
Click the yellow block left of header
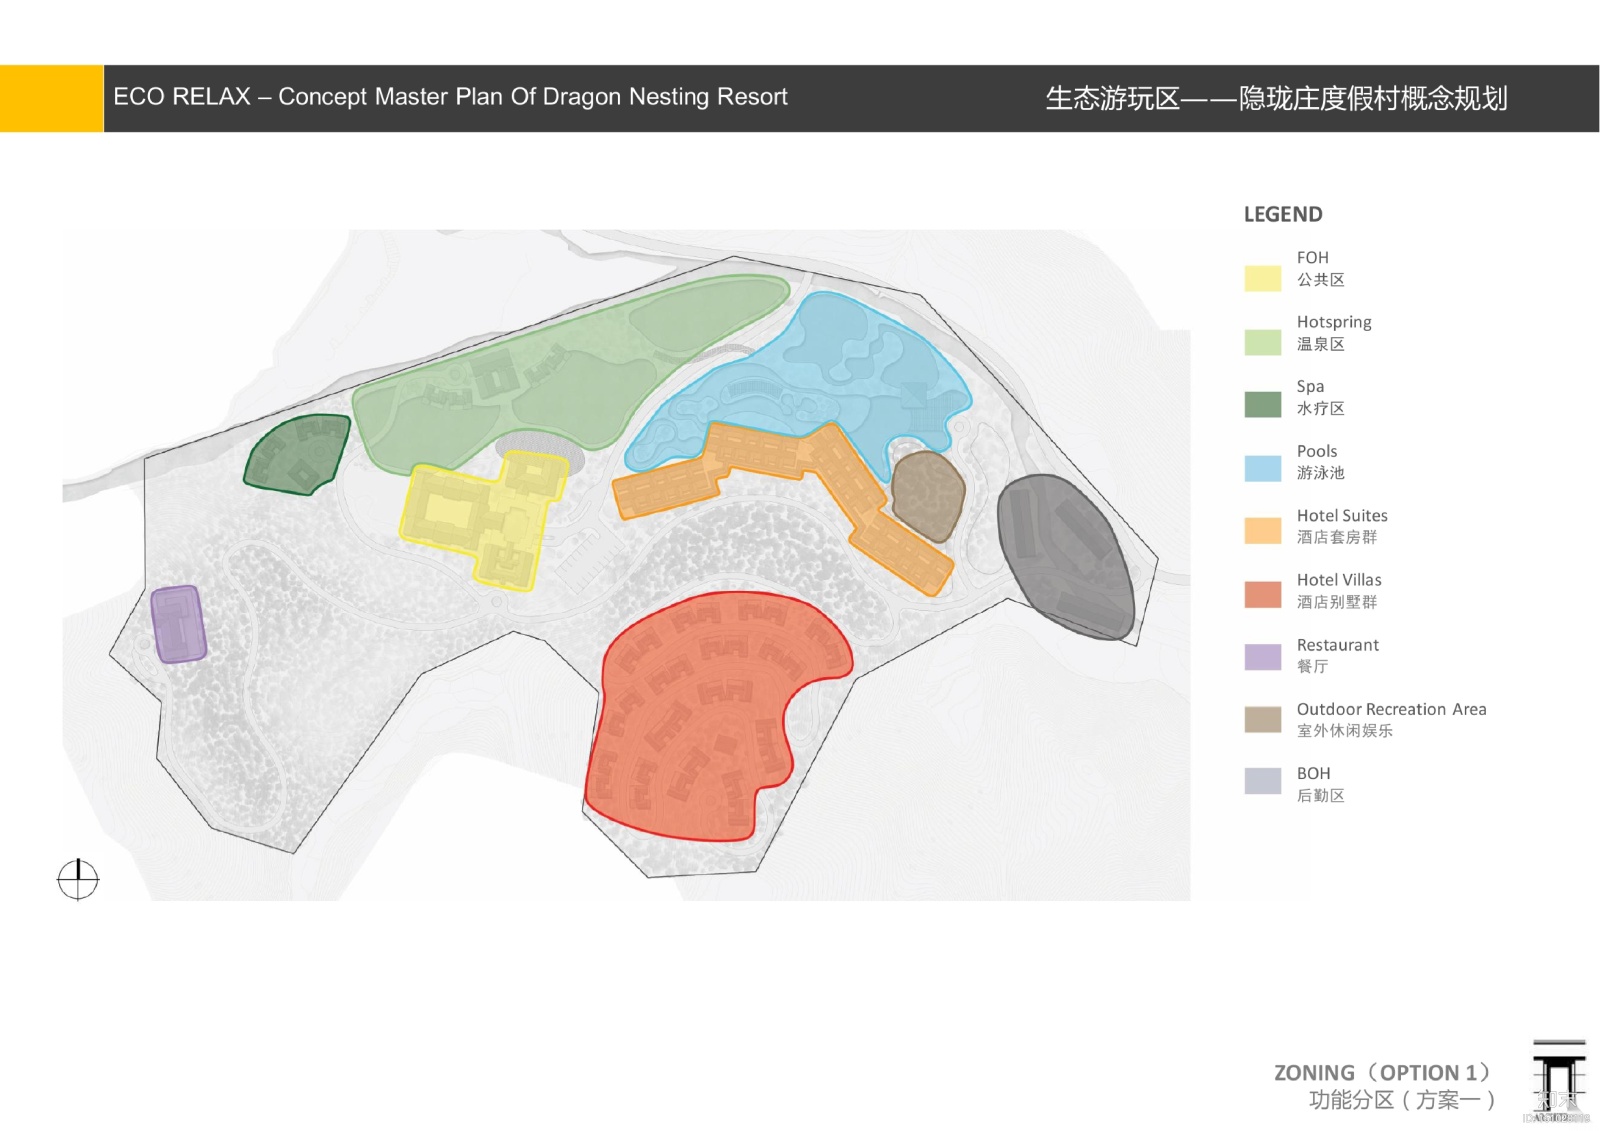point(51,98)
